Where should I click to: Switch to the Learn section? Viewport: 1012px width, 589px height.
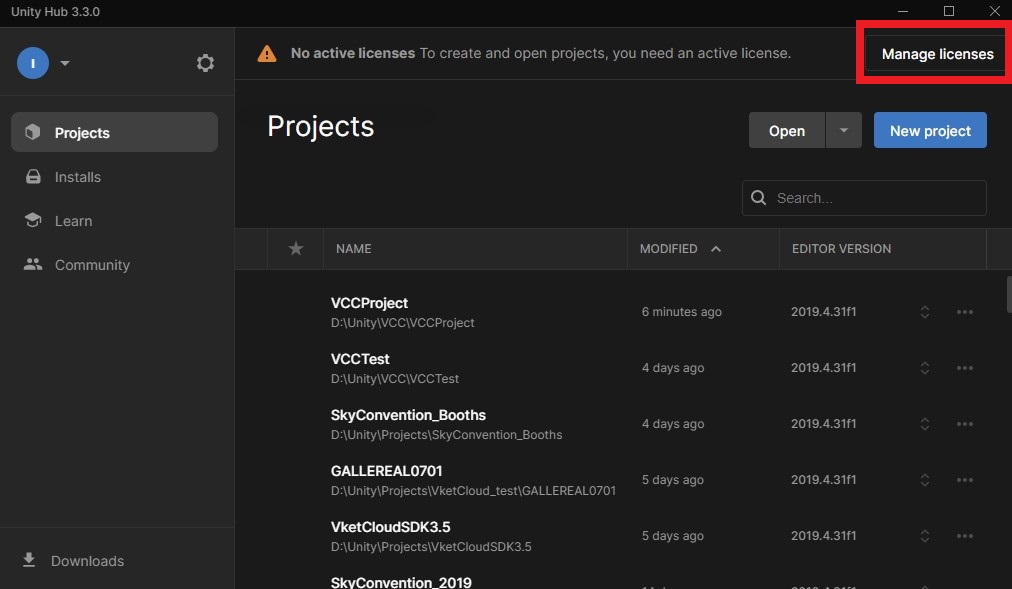(73, 221)
